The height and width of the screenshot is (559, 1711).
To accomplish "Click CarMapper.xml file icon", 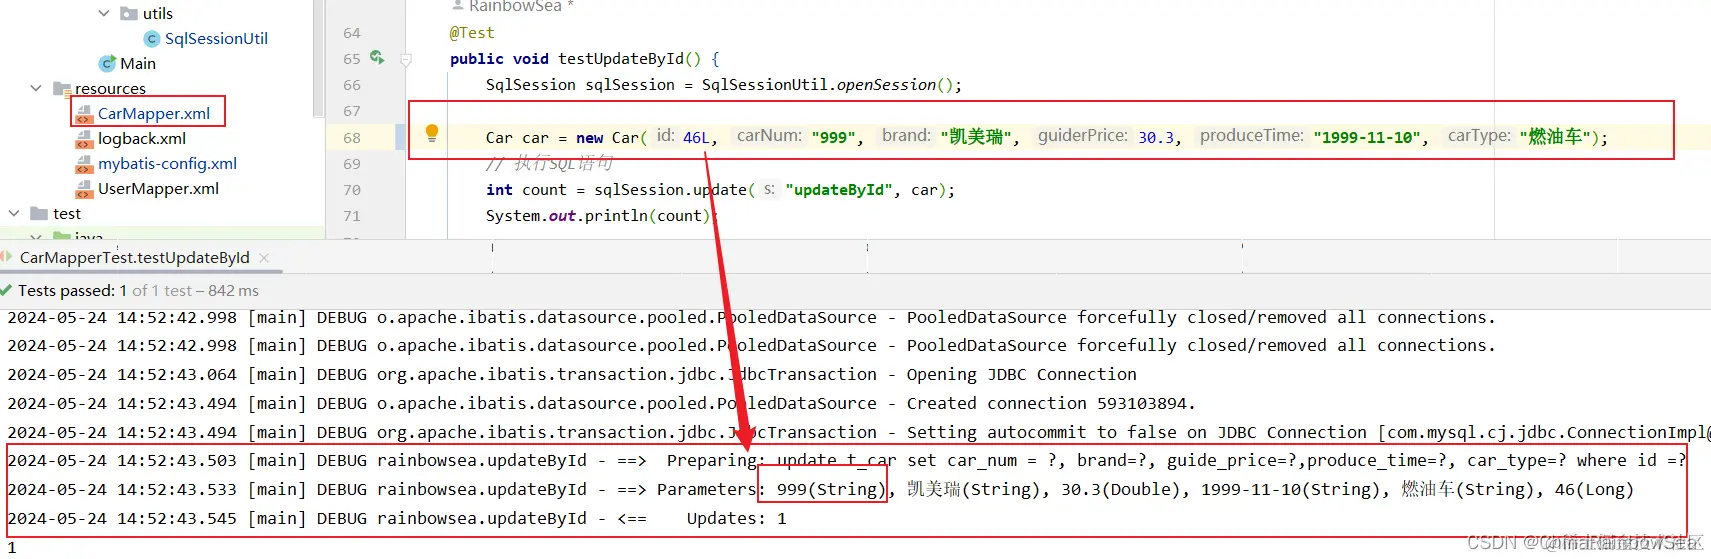I will [84, 114].
